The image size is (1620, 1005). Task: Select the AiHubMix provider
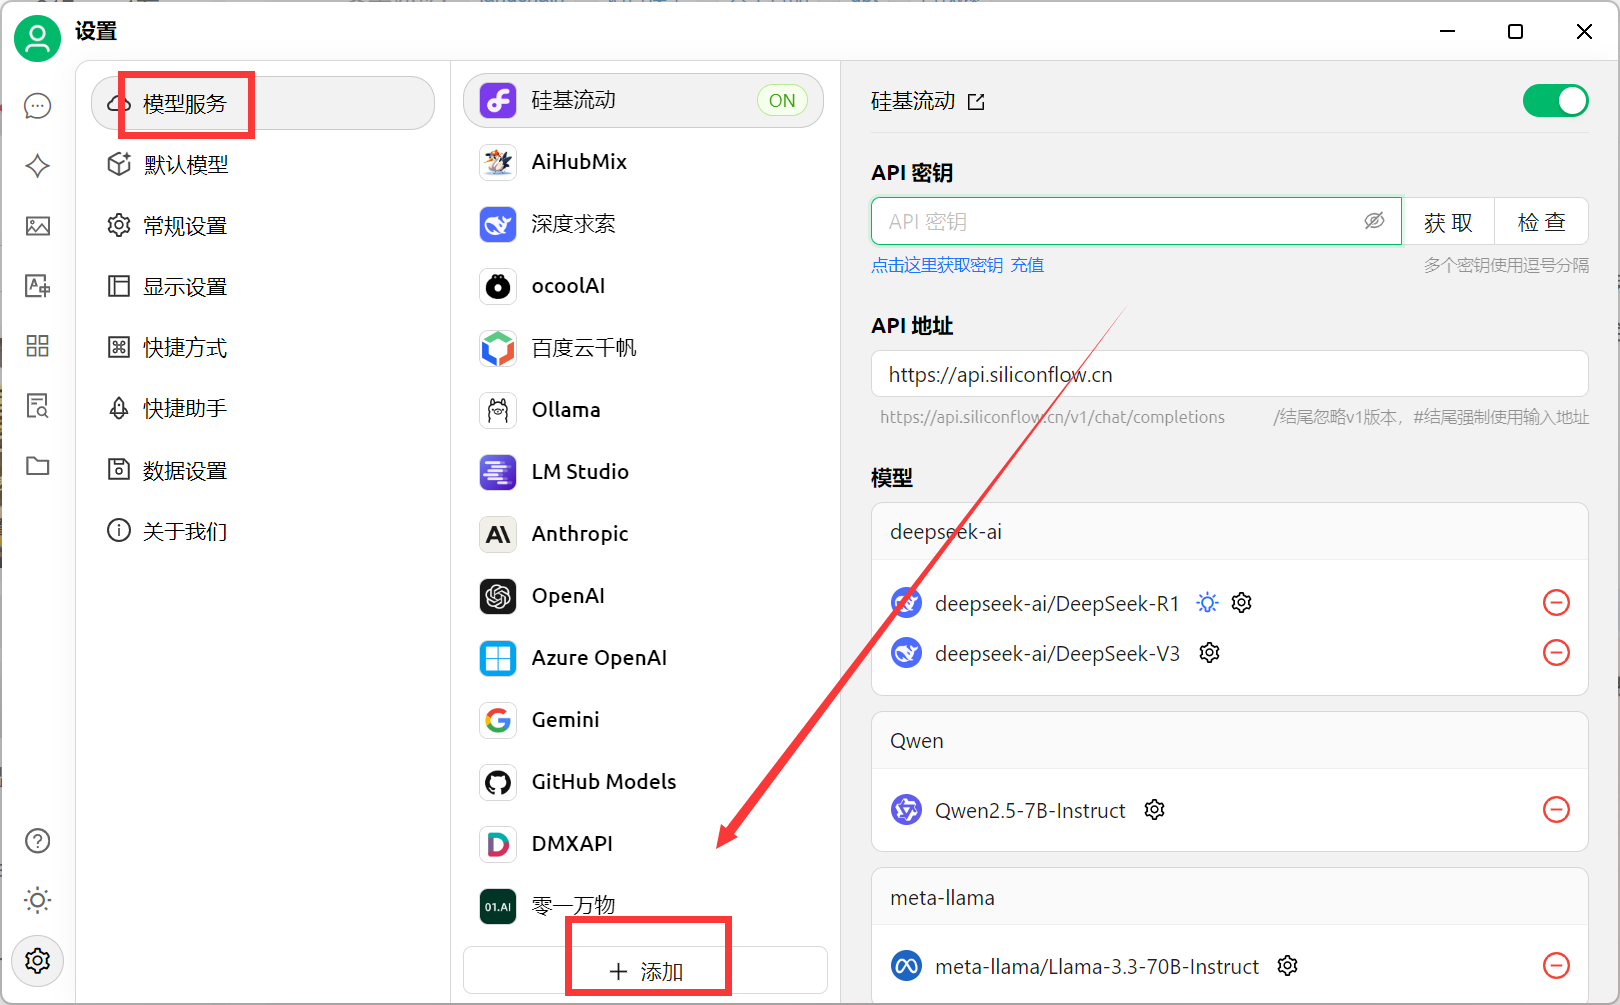tap(643, 162)
